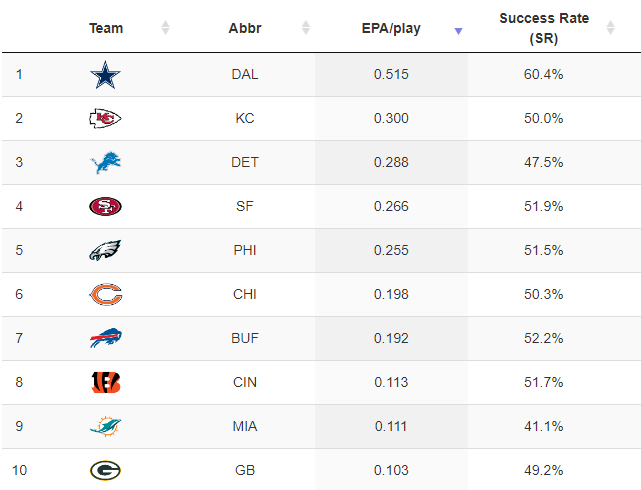Click the San Francisco 49ers logo
The height and width of the screenshot is (490, 641).
click(x=105, y=206)
